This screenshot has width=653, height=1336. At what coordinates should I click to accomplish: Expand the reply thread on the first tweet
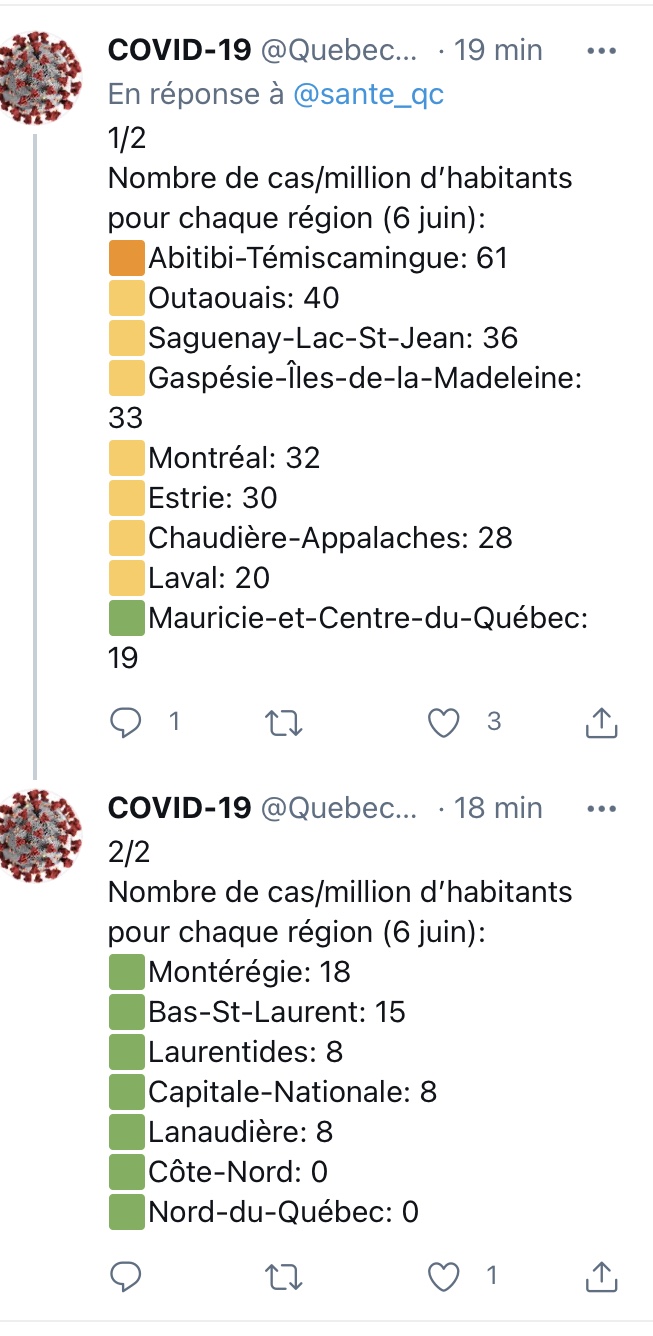click(173, 722)
